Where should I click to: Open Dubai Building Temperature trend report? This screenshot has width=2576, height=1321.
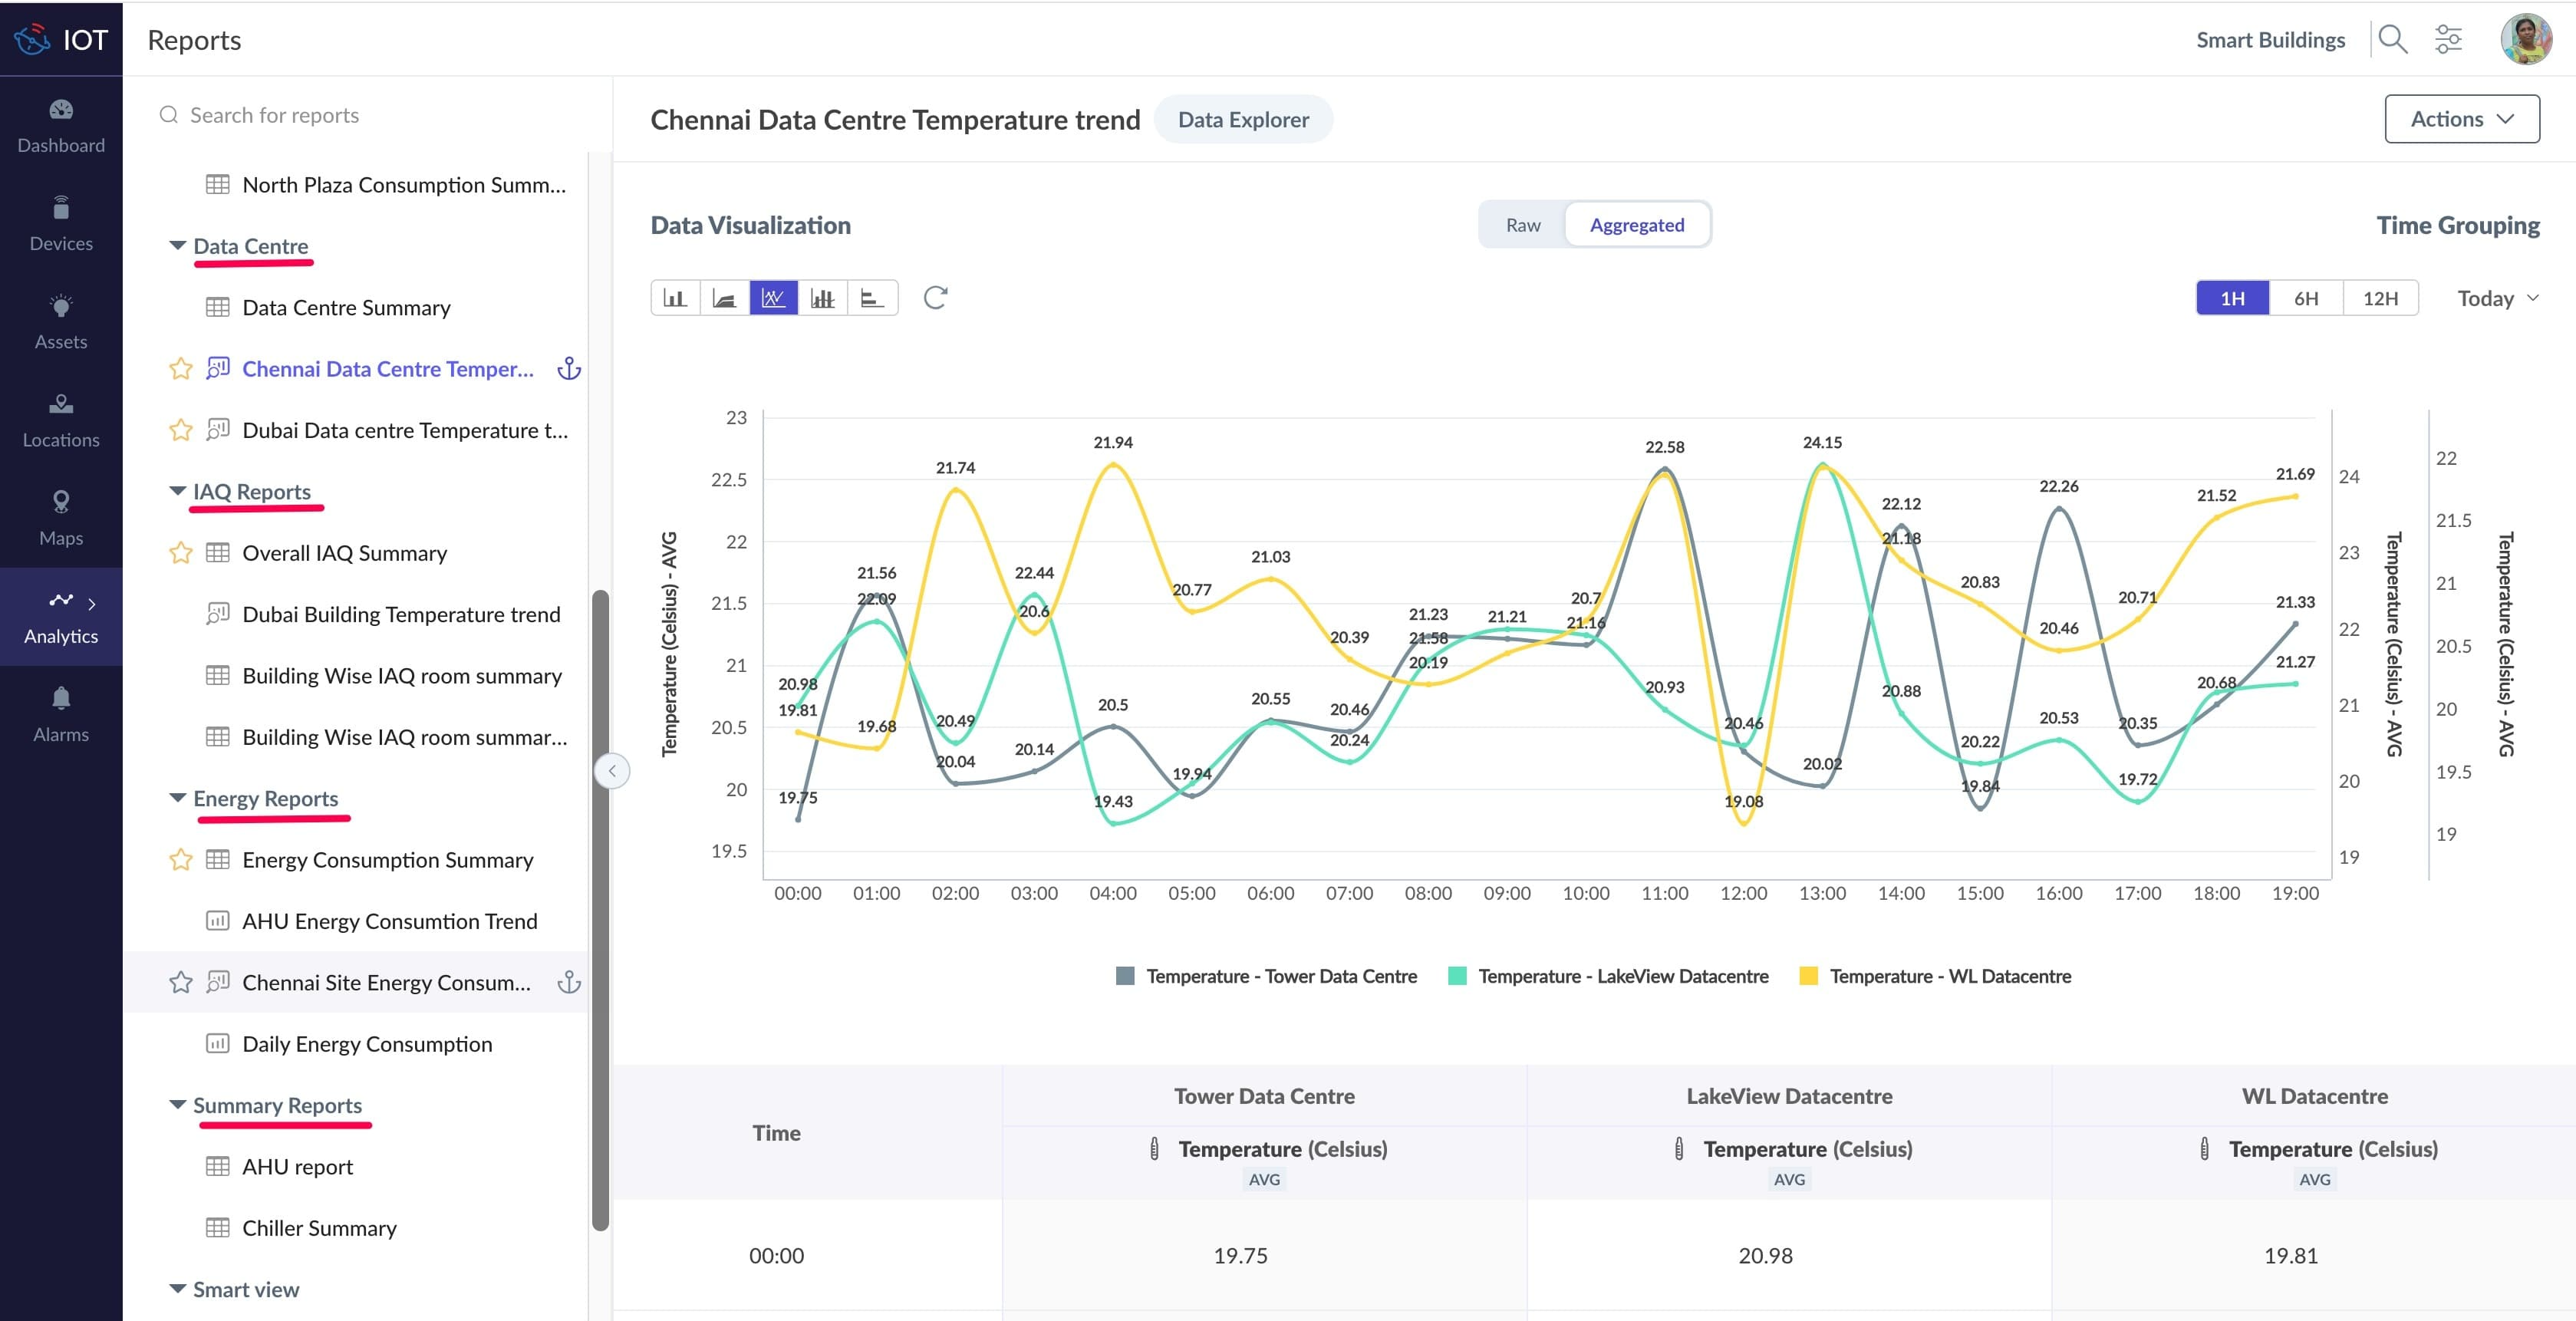coord(401,614)
